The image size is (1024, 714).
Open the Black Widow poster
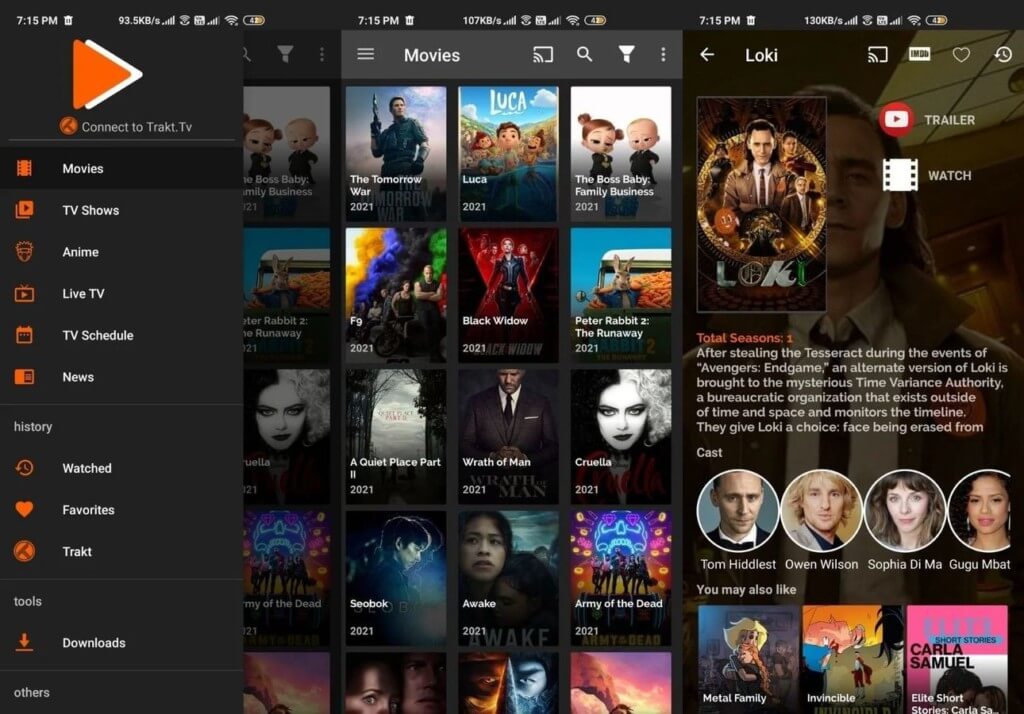point(508,295)
